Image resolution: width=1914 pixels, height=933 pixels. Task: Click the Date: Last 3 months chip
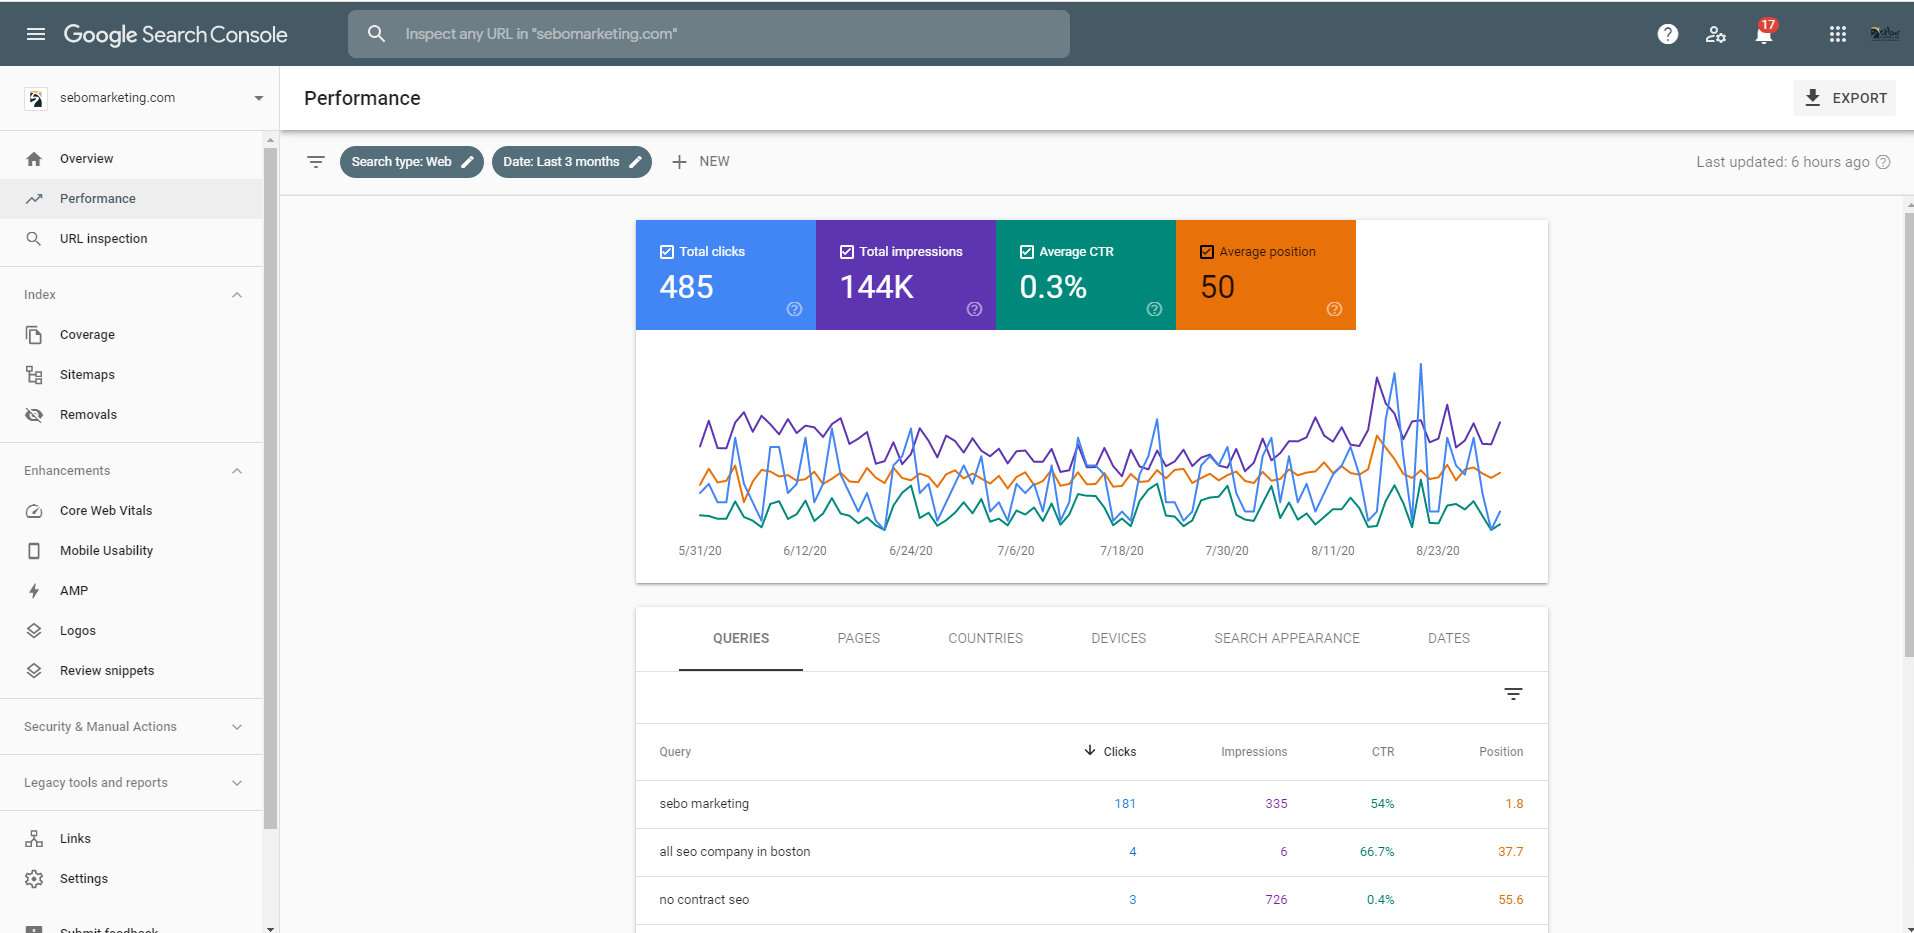[x=571, y=162]
